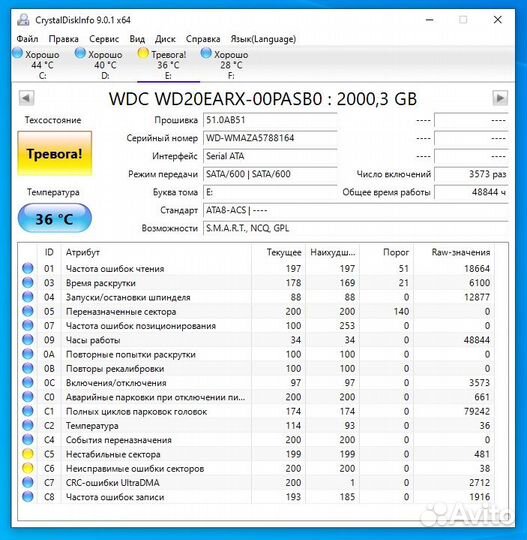Open the Диск menu
This screenshot has height=540, width=527.
(x=165, y=39)
